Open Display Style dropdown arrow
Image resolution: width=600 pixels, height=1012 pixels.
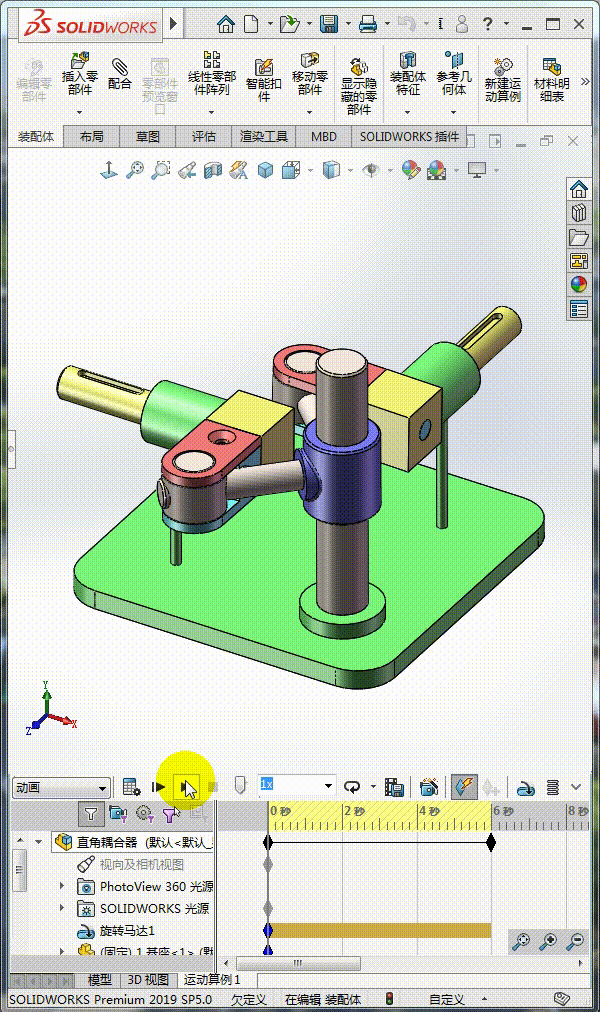(350, 170)
